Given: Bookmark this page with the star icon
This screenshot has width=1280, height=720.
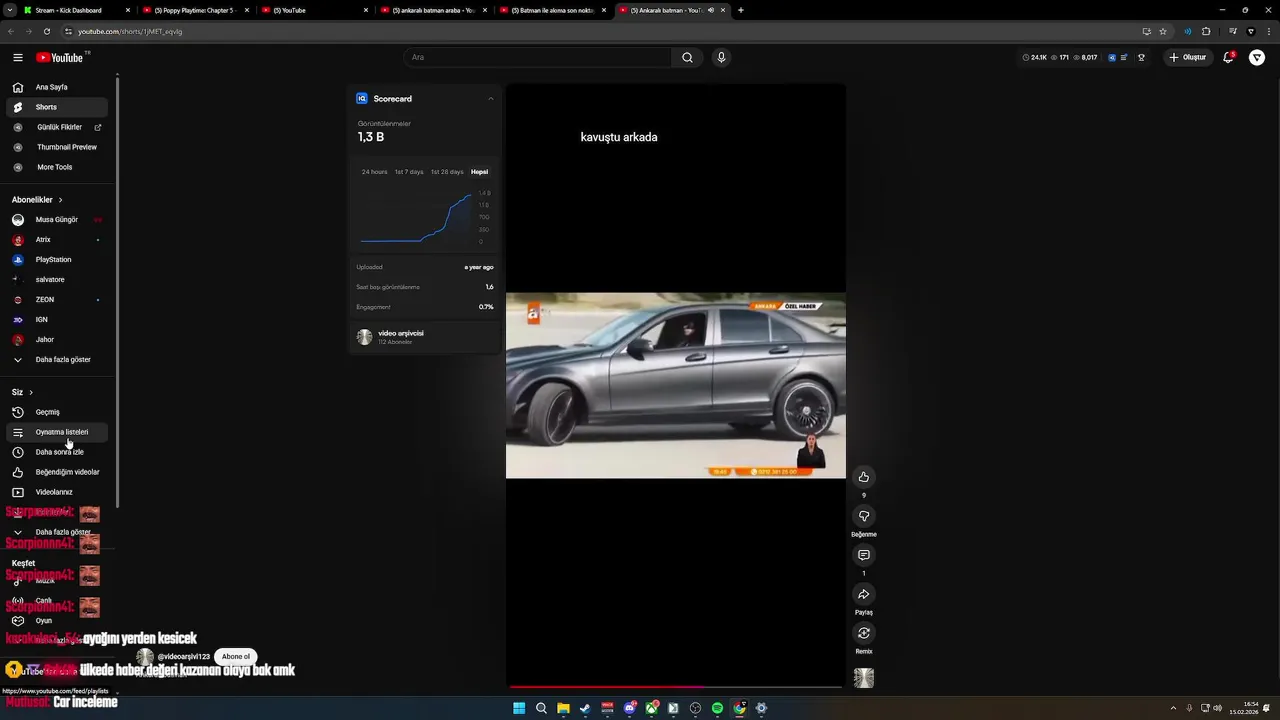Looking at the screenshot, I should tap(1163, 31).
